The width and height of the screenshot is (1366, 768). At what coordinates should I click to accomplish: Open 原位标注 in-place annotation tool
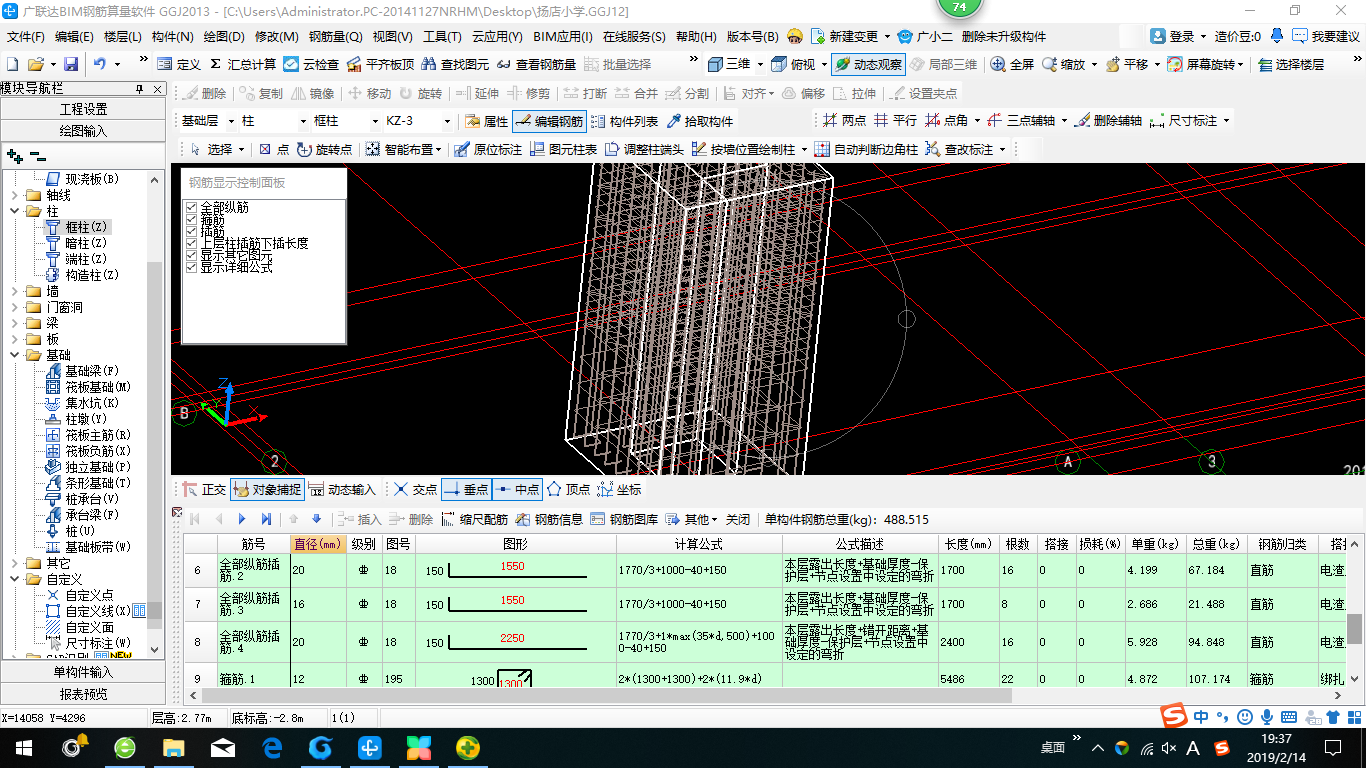[487, 149]
